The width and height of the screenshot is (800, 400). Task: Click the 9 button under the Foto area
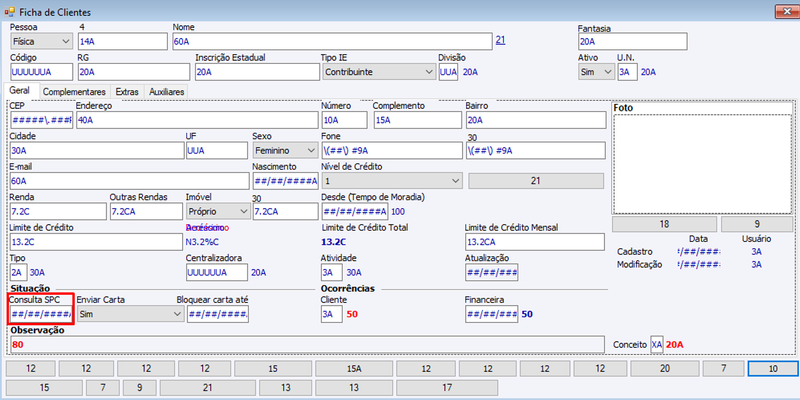(x=757, y=224)
